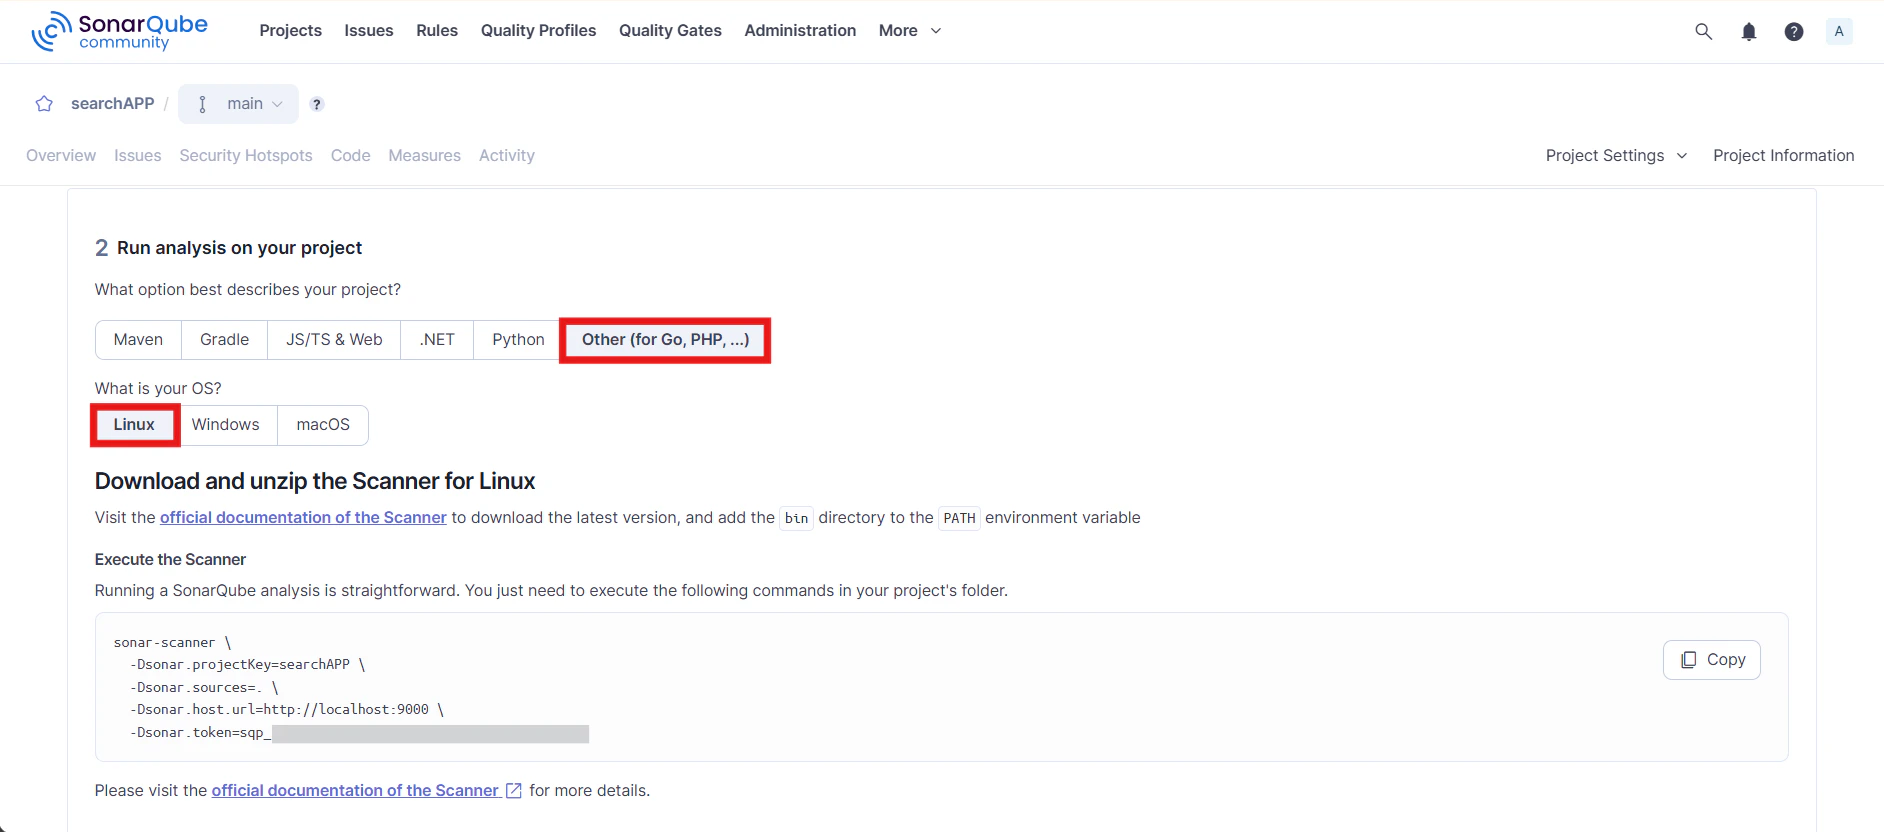The image size is (1884, 832).
Task: Open Project Information
Action: click(1784, 156)
